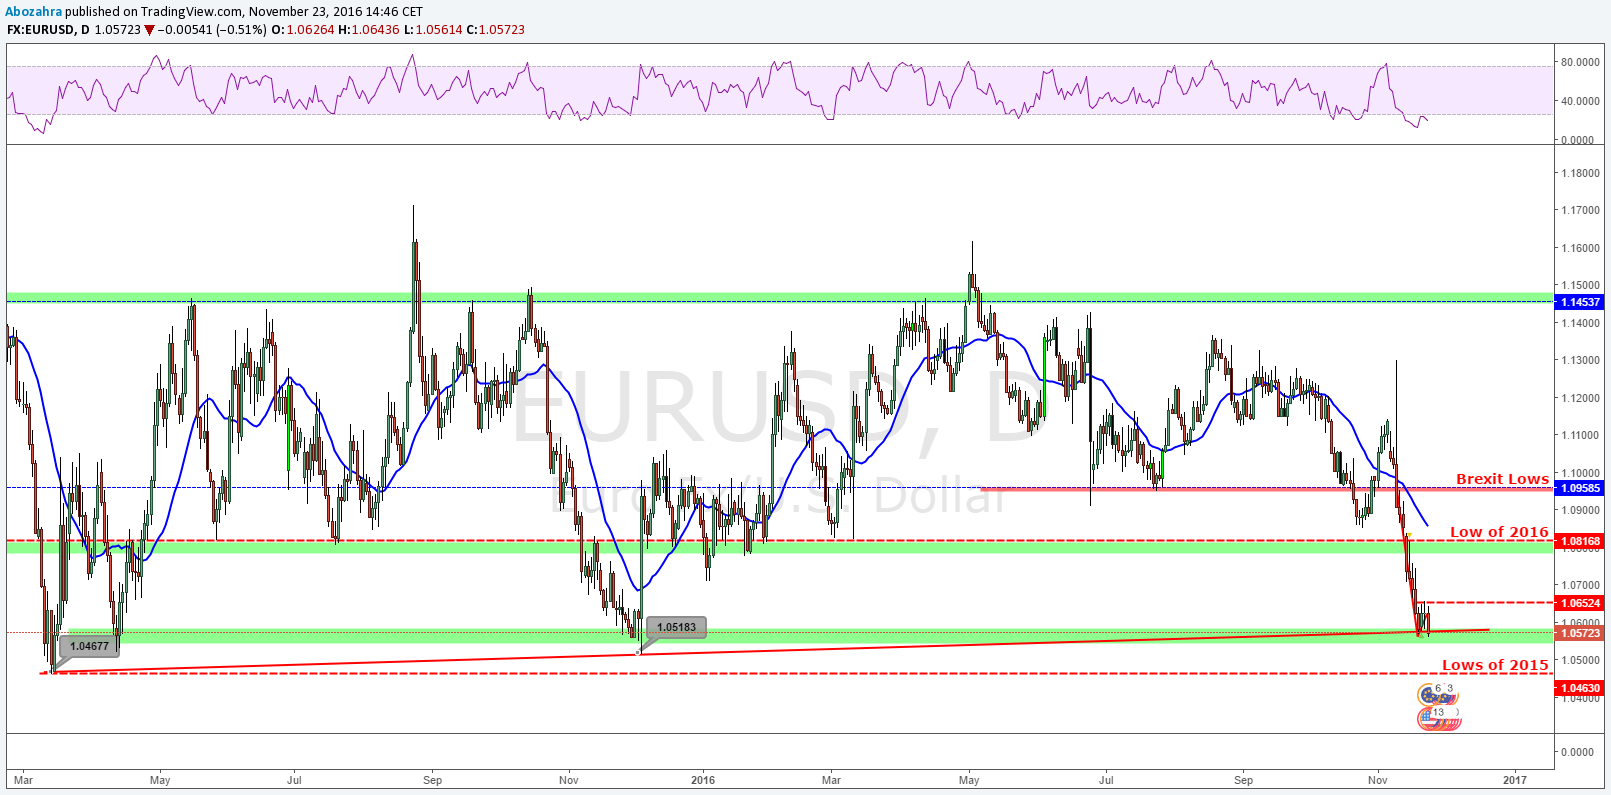Open author Abozahra's profile link
The width and height of the screenshot is (1611, 795).
click(34, 12)
